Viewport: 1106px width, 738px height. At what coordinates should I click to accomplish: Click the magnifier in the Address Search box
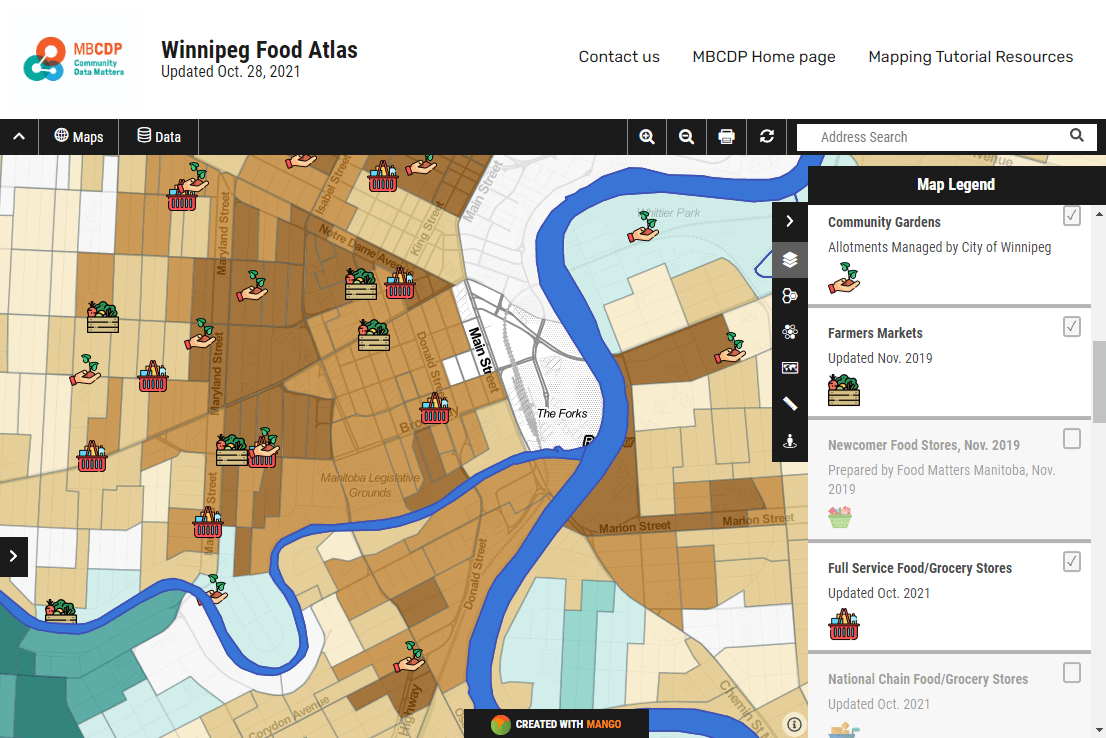tap(1076, 135)
